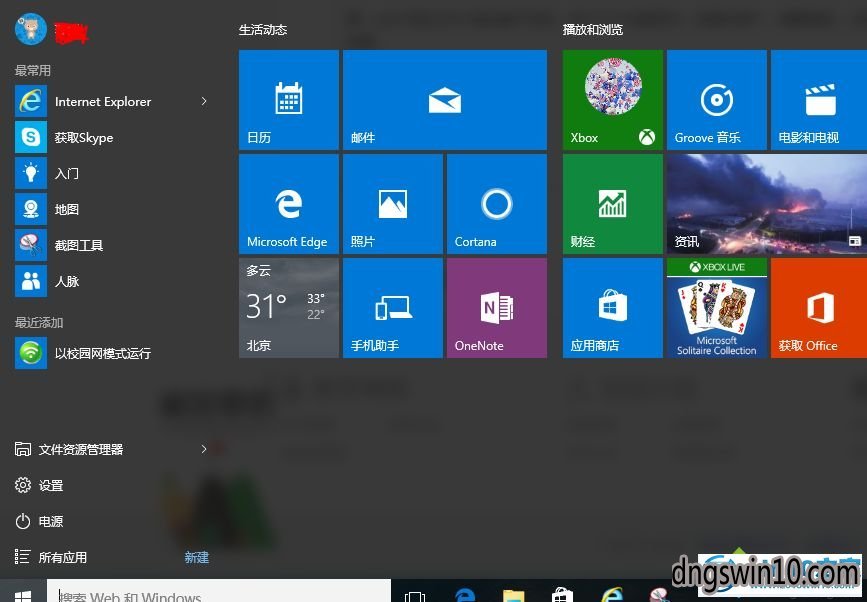This screenshot has height=602, width=867.
Task: Launch the OneNote tile
Action: tap(497, 308)
